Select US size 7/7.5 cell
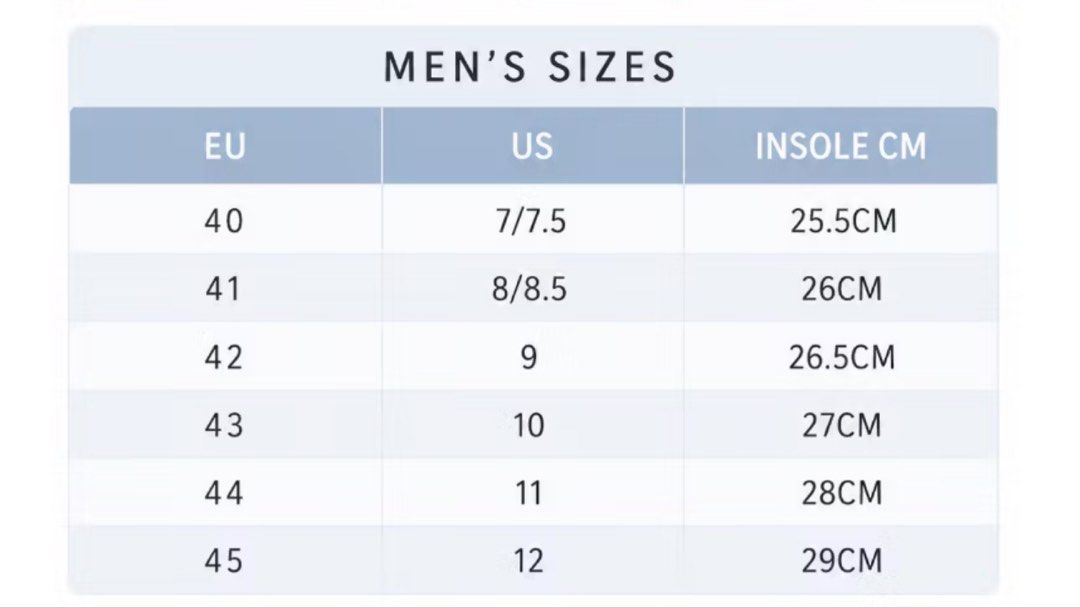The width and height of the screenshot is (1080, 608). coord(532,221)
